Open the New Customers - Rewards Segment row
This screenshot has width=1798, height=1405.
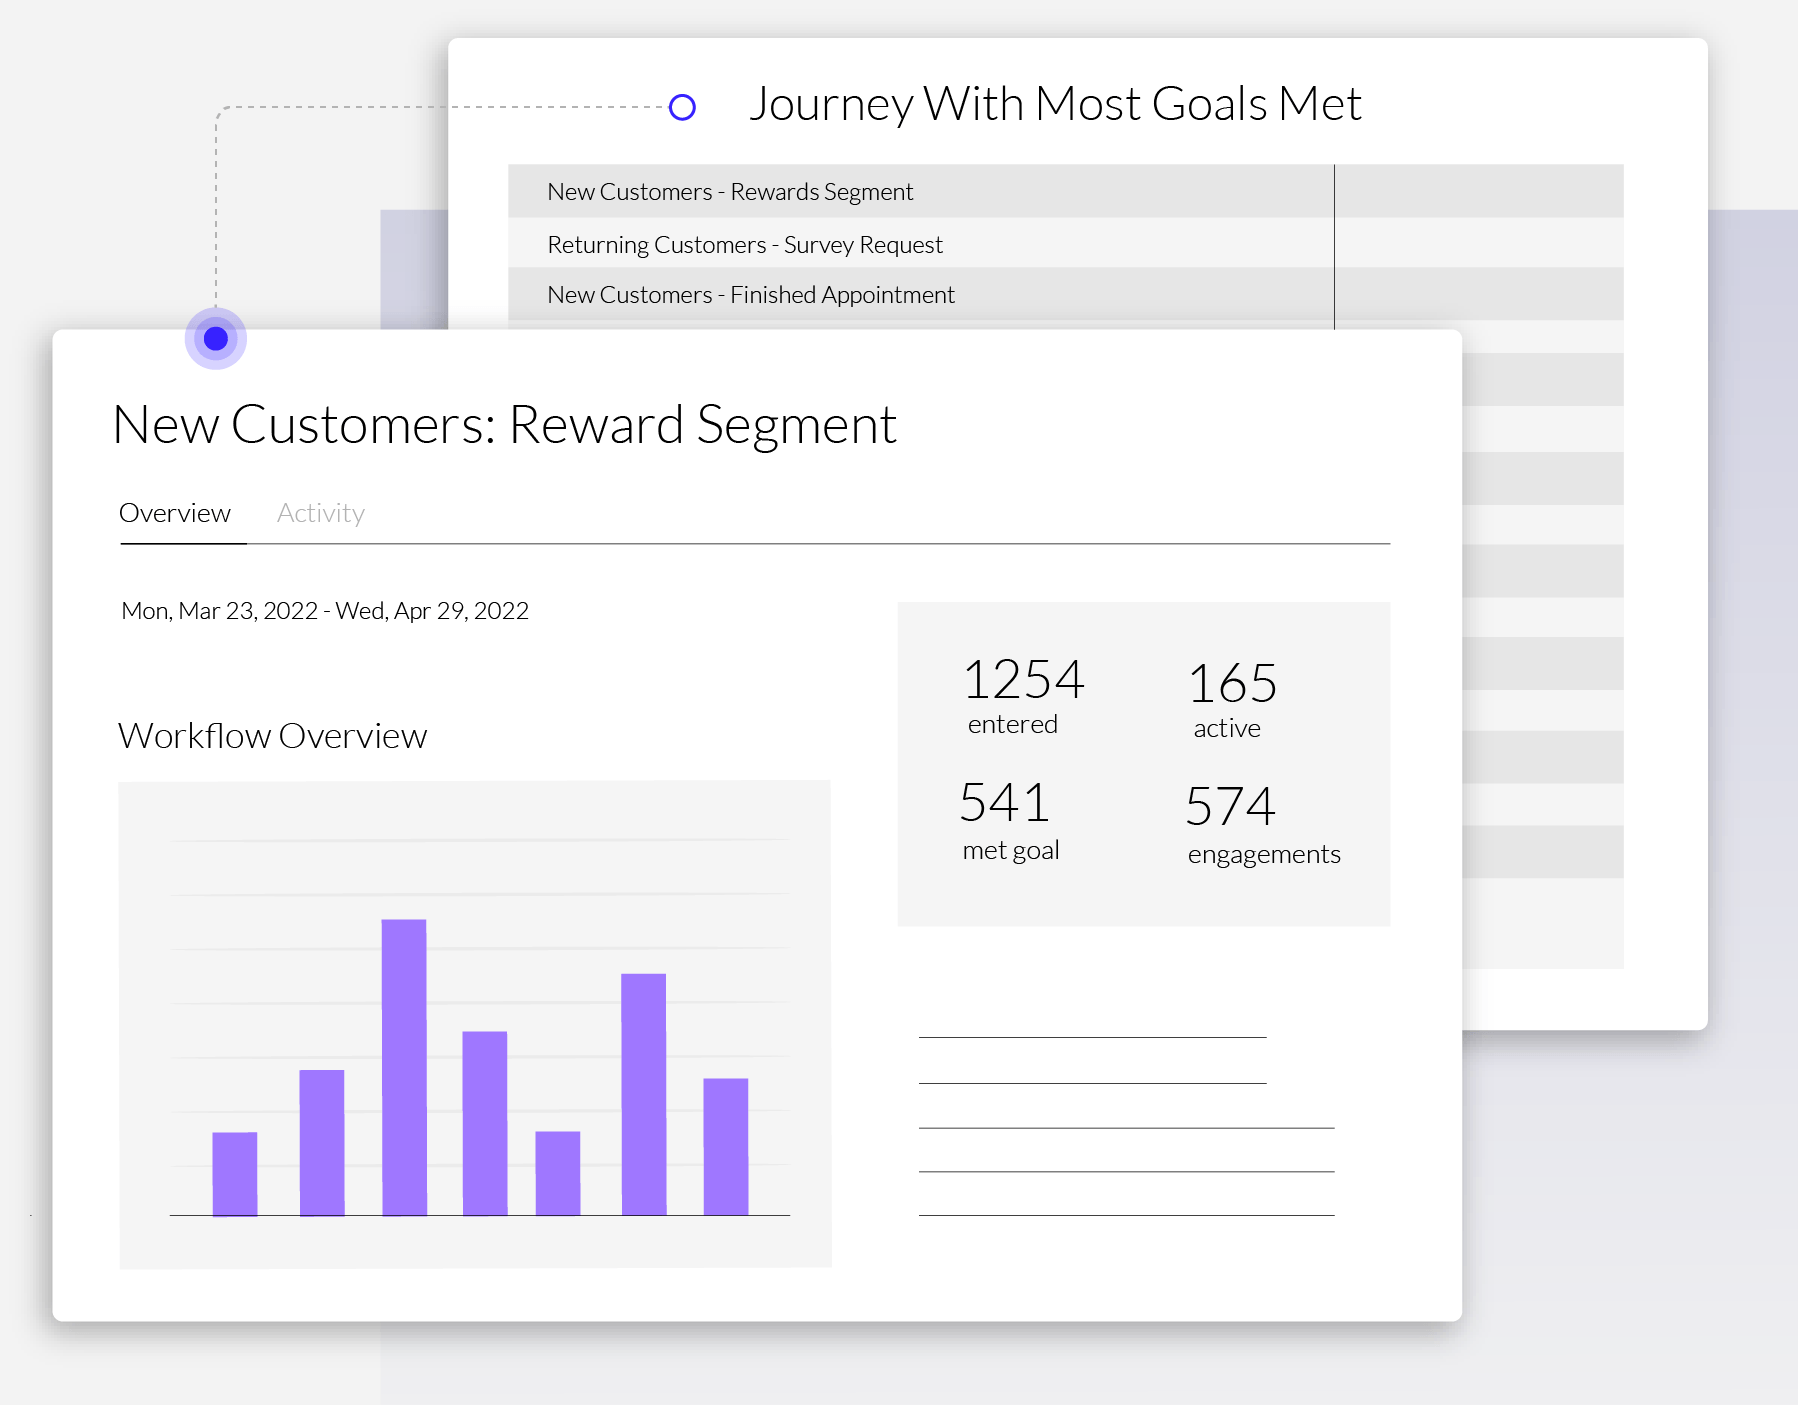[x=730, y=192]
